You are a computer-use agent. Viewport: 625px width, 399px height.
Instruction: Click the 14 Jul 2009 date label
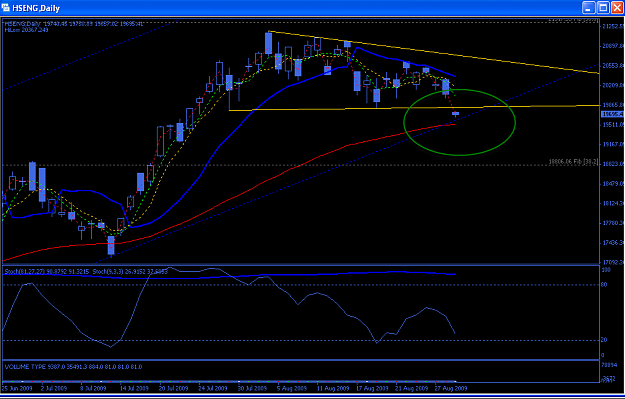(x=134, y=387)
